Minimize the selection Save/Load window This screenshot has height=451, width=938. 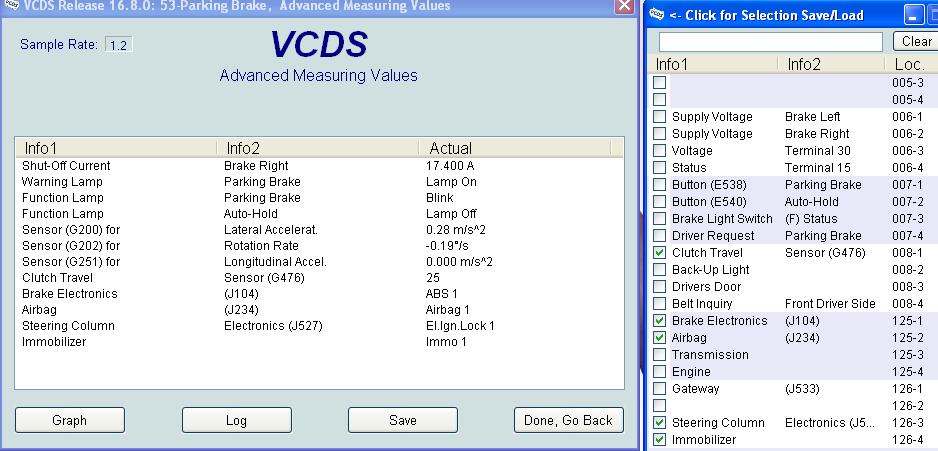(913, 15)
